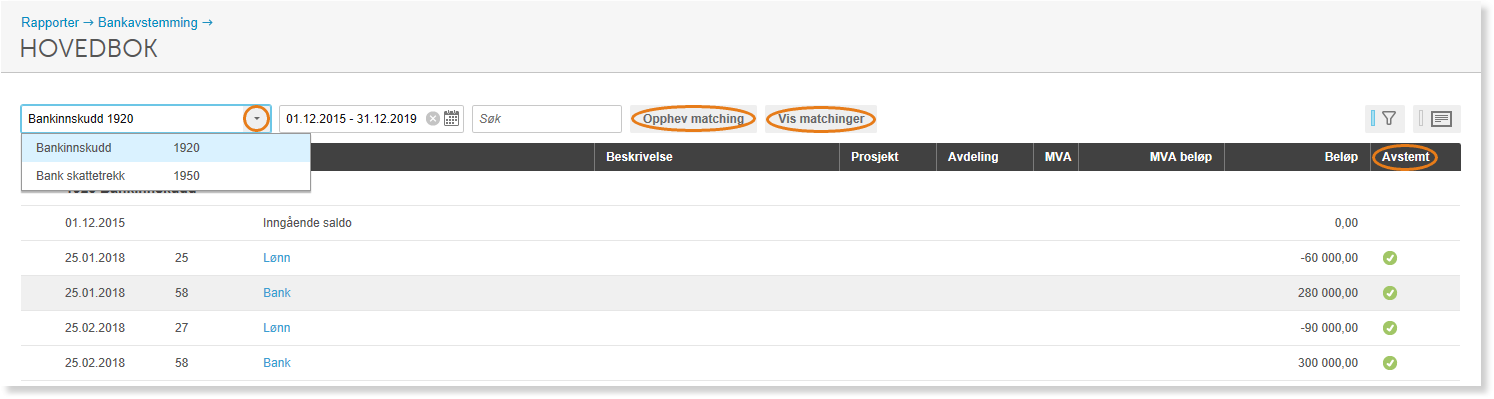
Task: Open the Bank entry dated 25.02.2018
Action: pyautogui.click(x=276, y=363)
